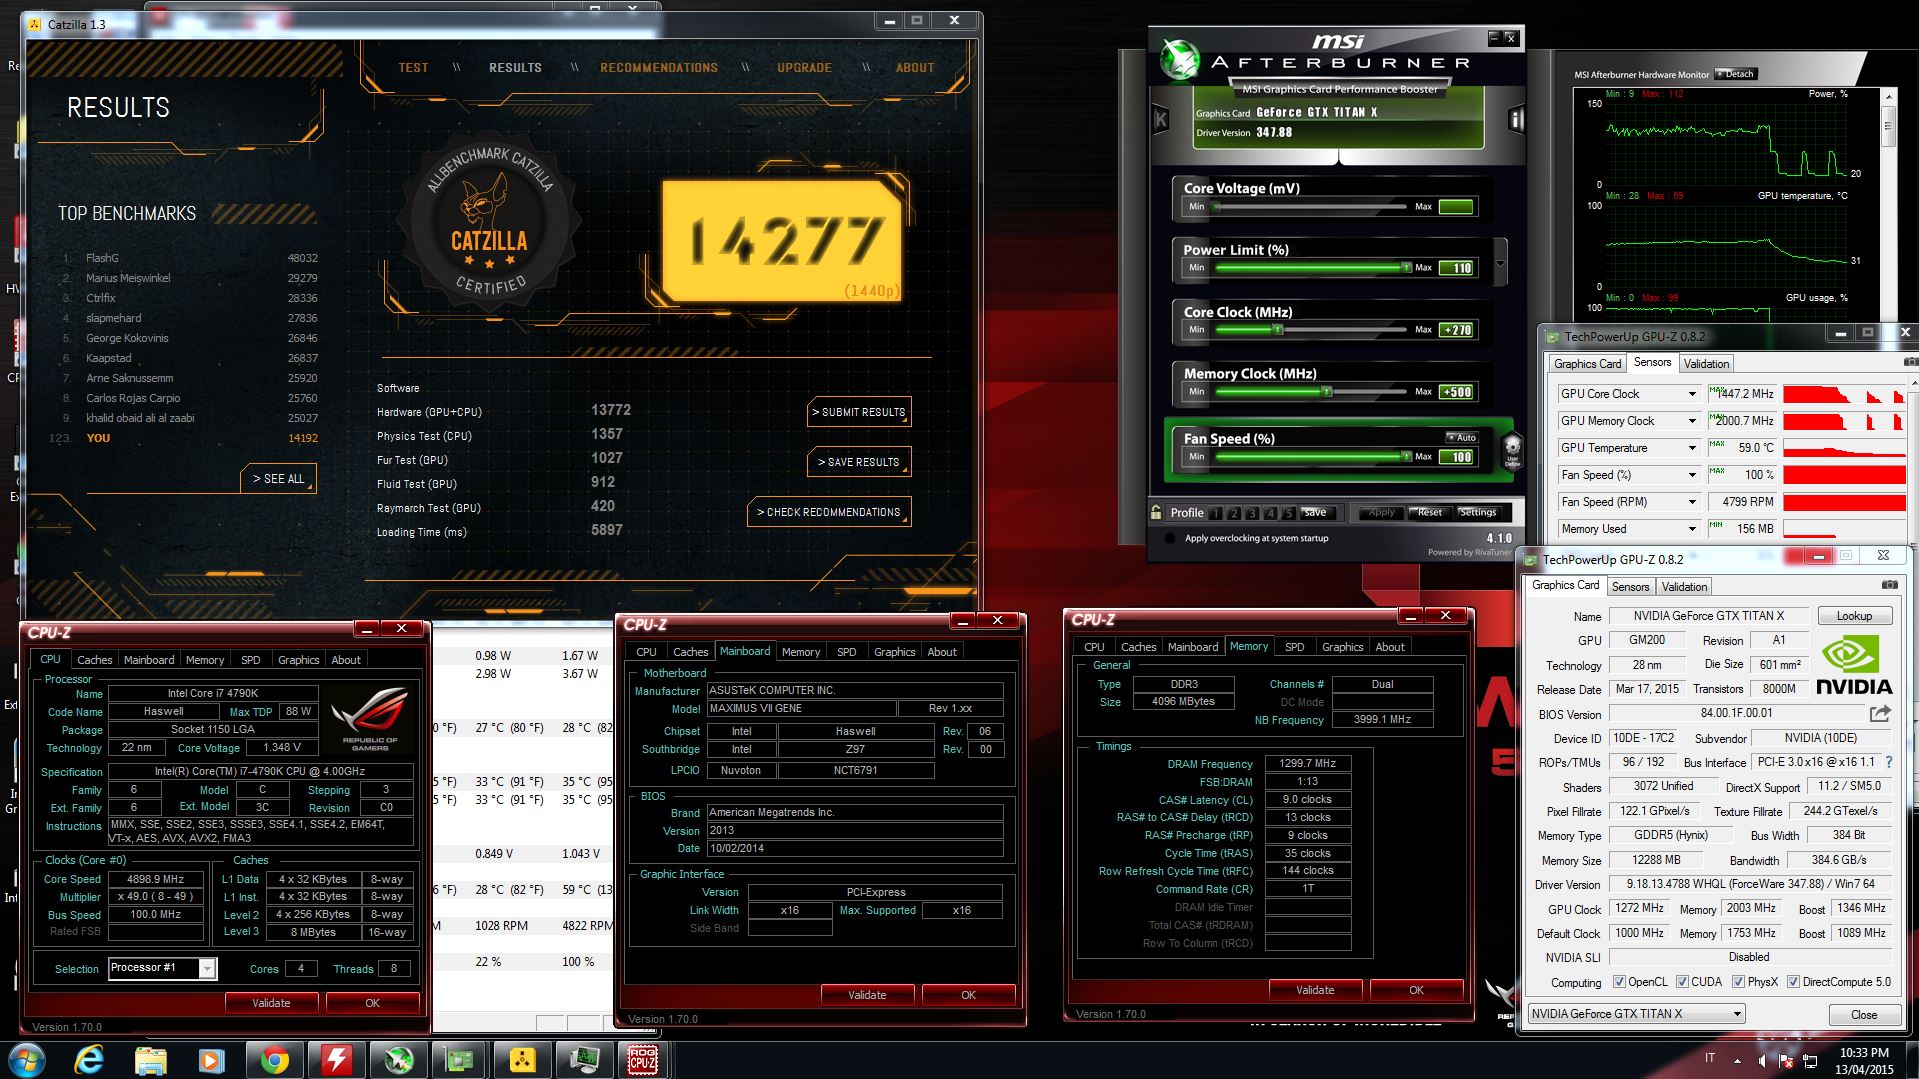
Task: Click SAVE RESULTS in Catzilla
Action: (859, 462)
